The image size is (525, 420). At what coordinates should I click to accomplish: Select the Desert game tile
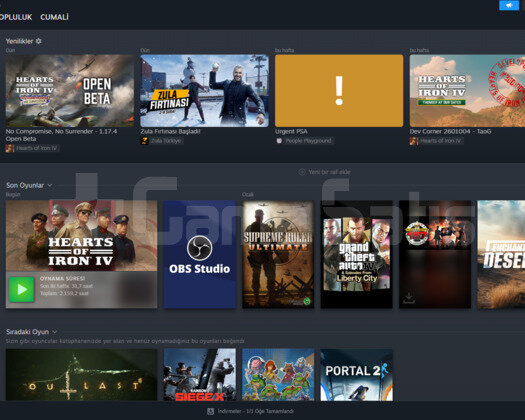click(x=501, y=254)
